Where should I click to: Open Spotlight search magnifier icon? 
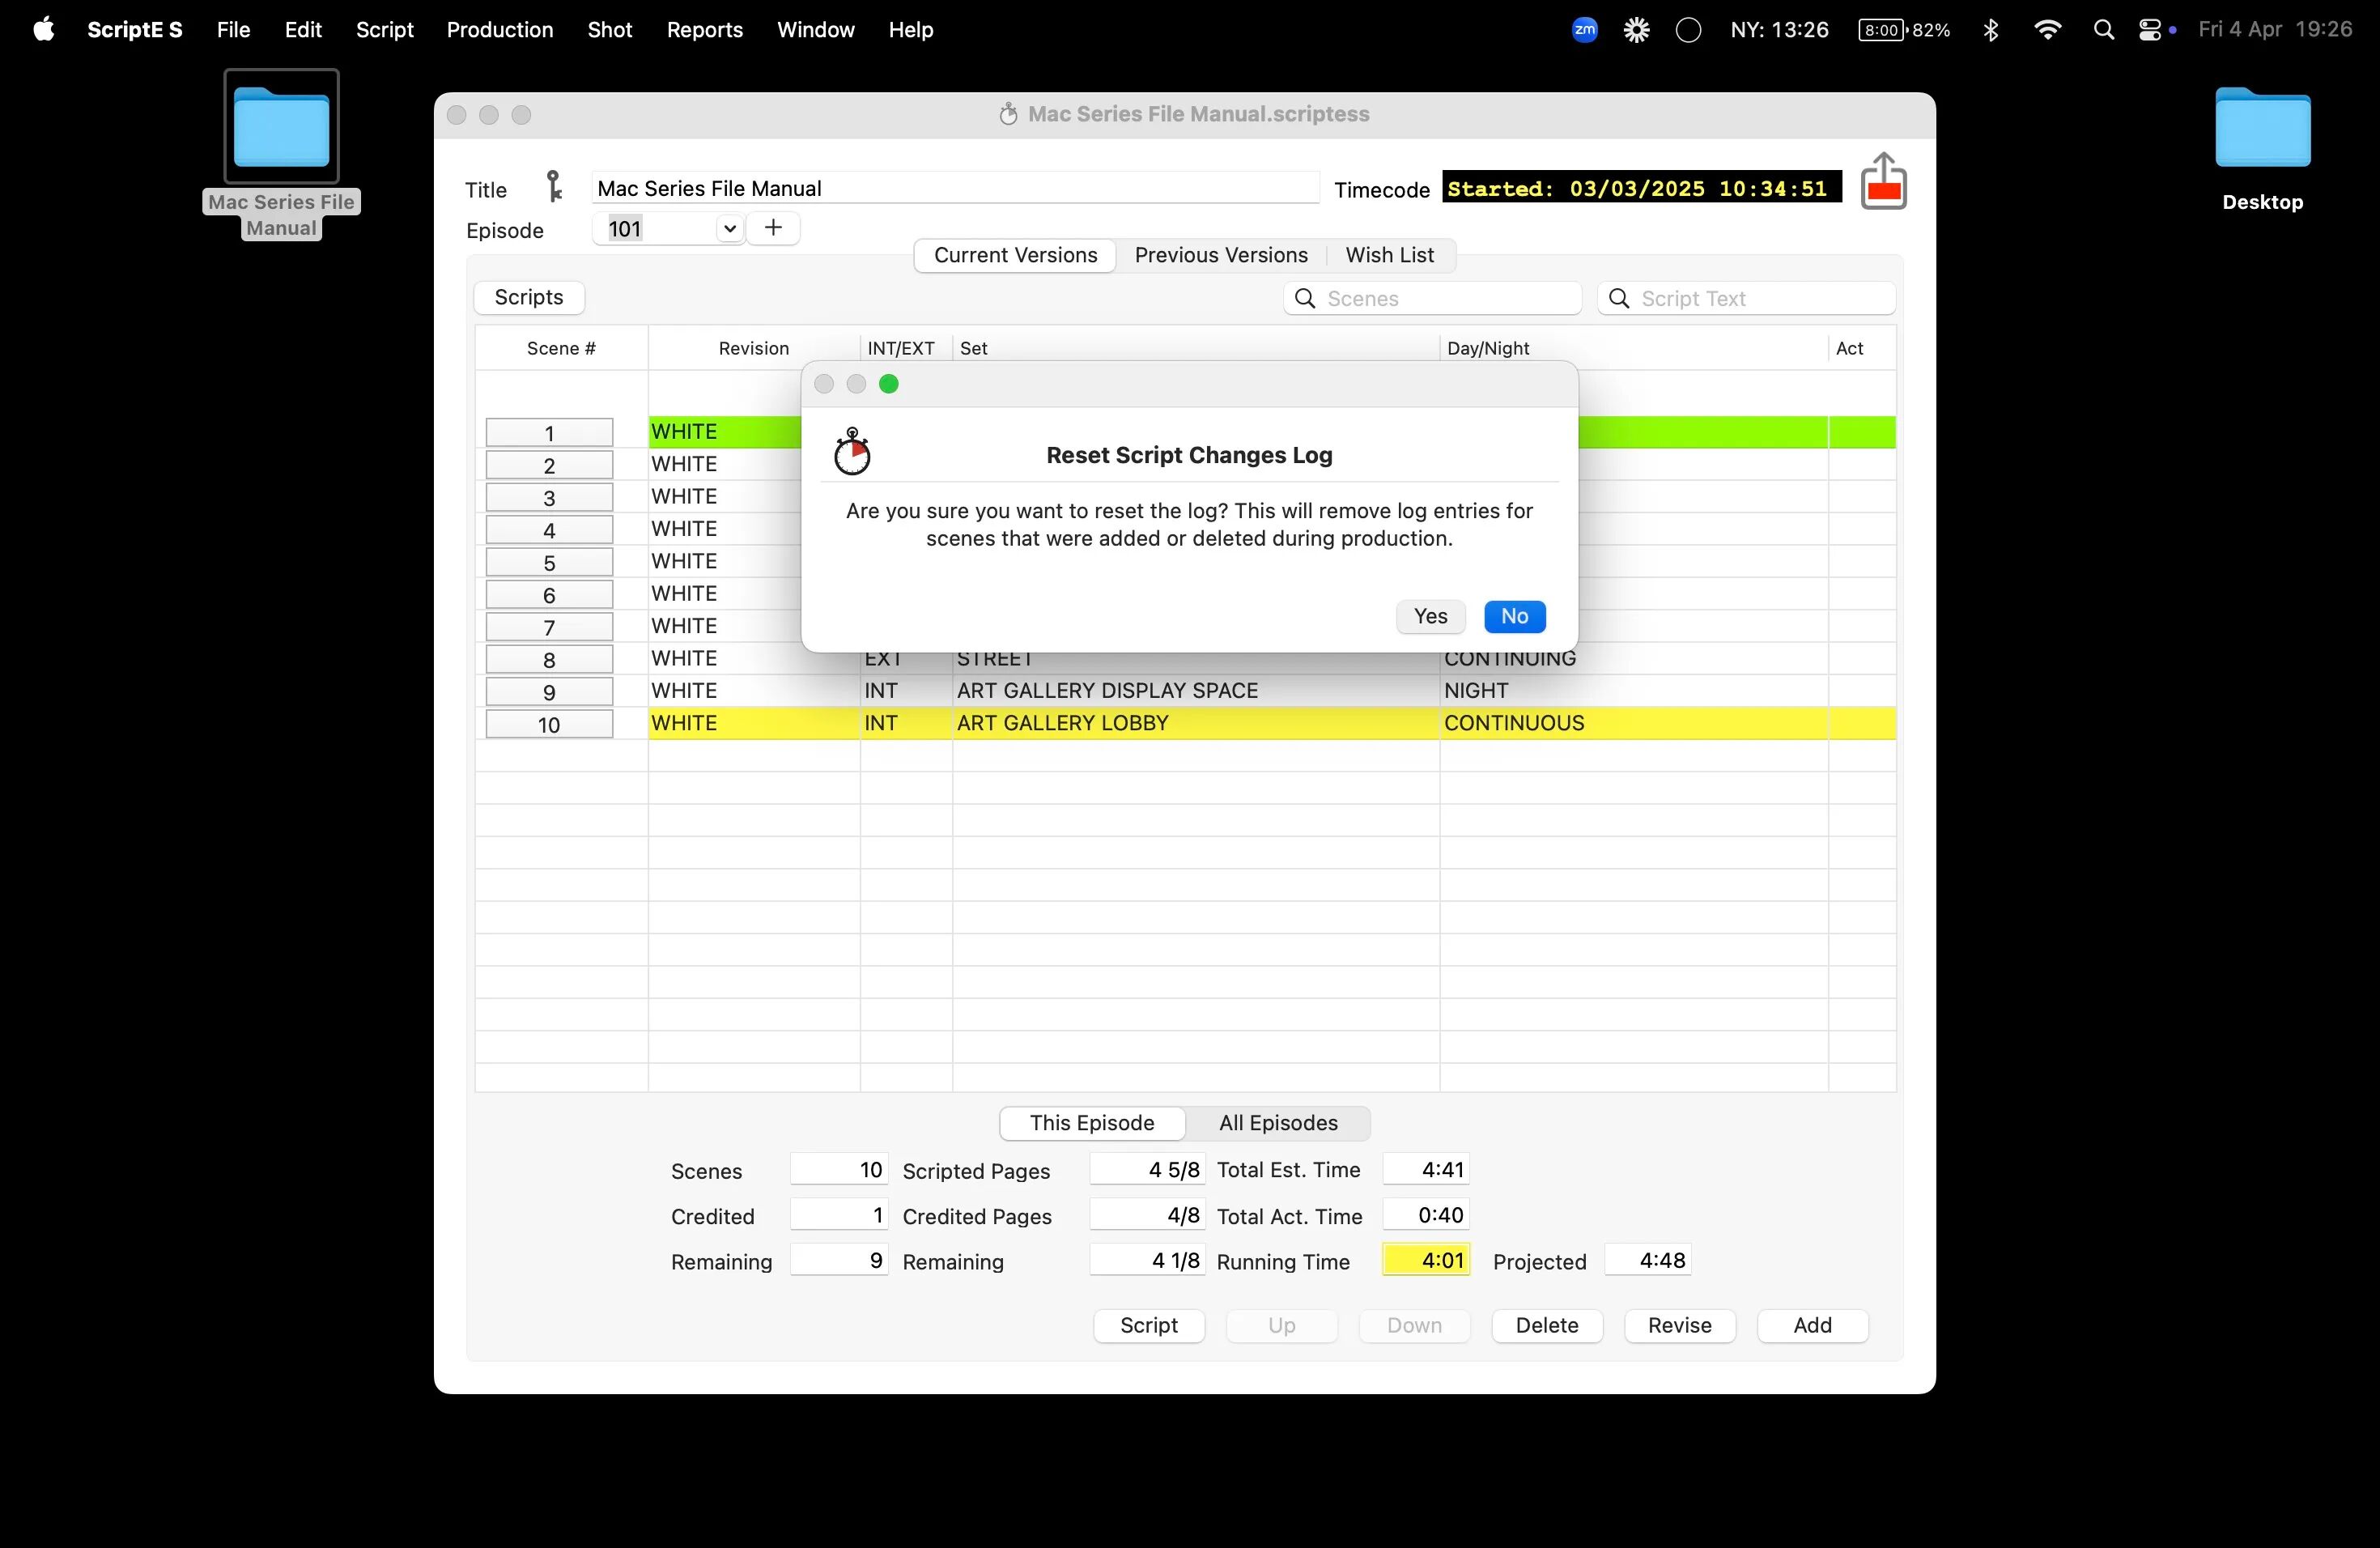point(2103,30)
